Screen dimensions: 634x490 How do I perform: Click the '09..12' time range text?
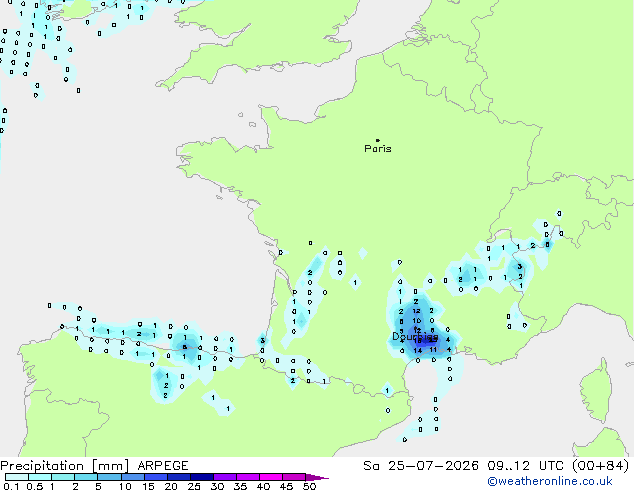(508, 466)
